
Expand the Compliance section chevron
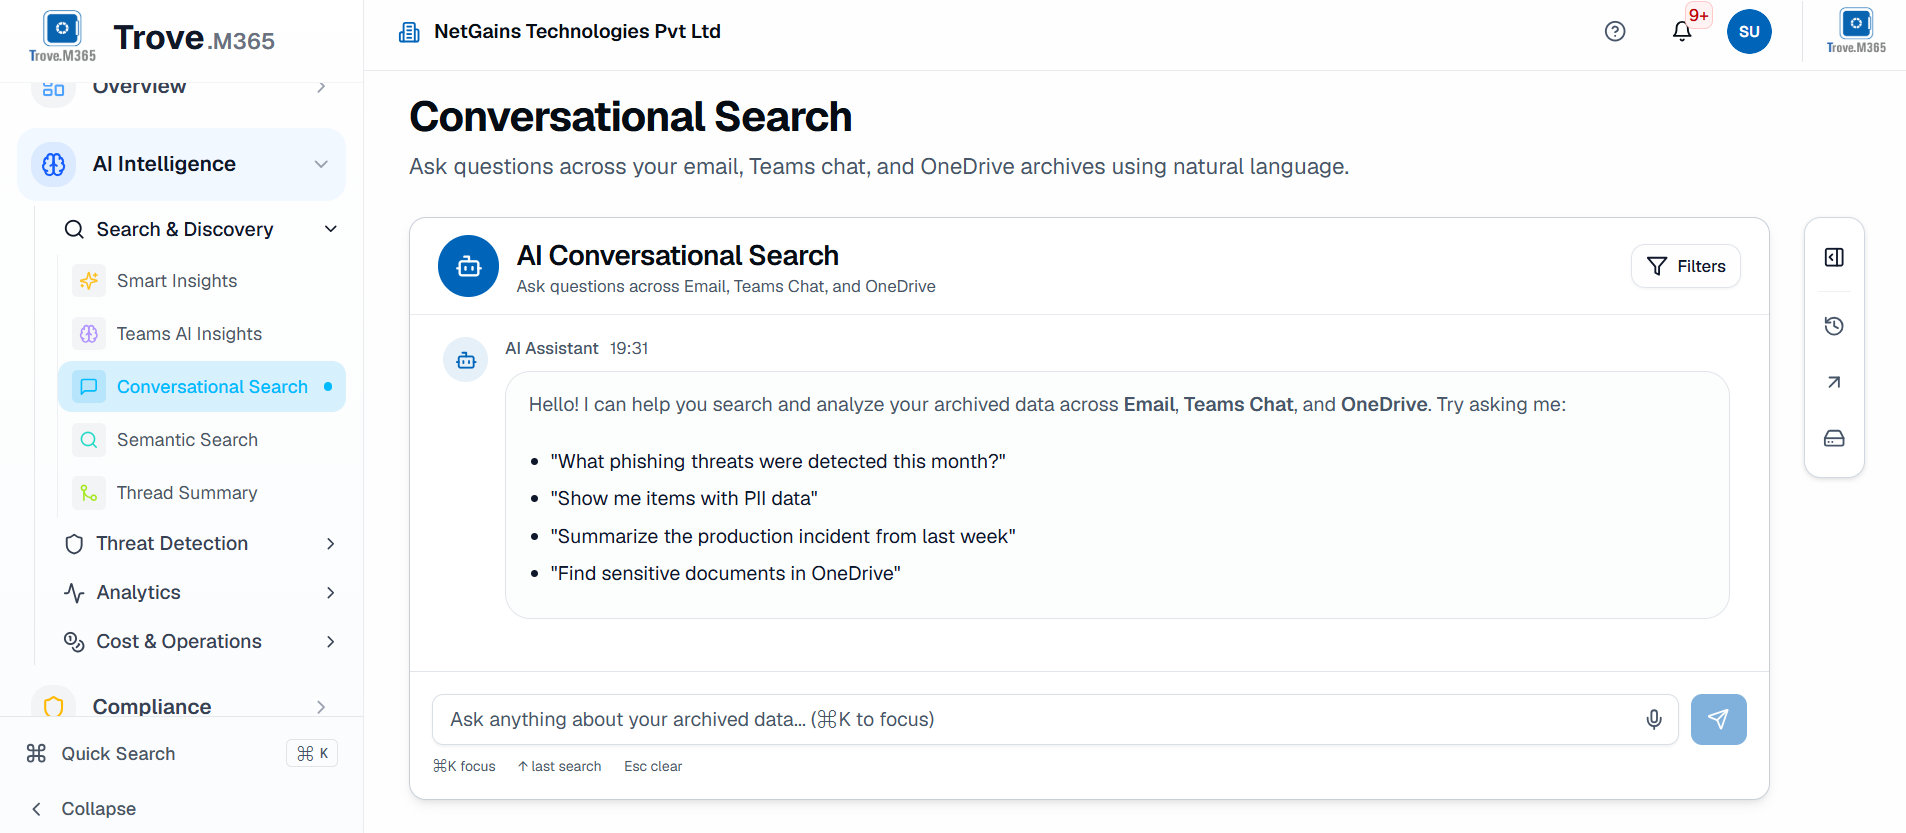(x=321, y=706)
